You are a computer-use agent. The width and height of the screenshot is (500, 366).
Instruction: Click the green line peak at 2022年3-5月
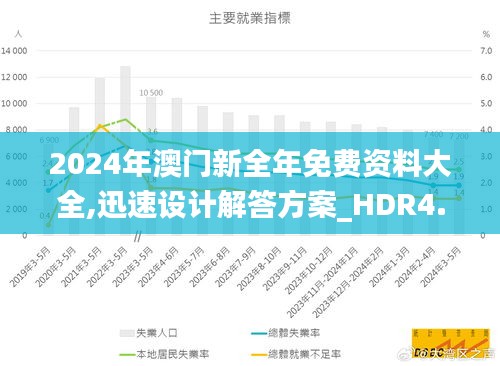pyautogui.click(x=125, y=119)
